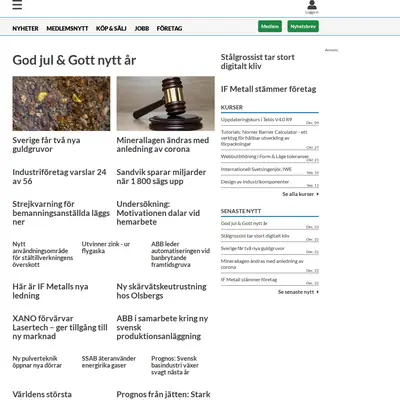Open article Utvinner zink - ur flygaska
This screenshot has height=400, width=400.
[x=106, y=247]
